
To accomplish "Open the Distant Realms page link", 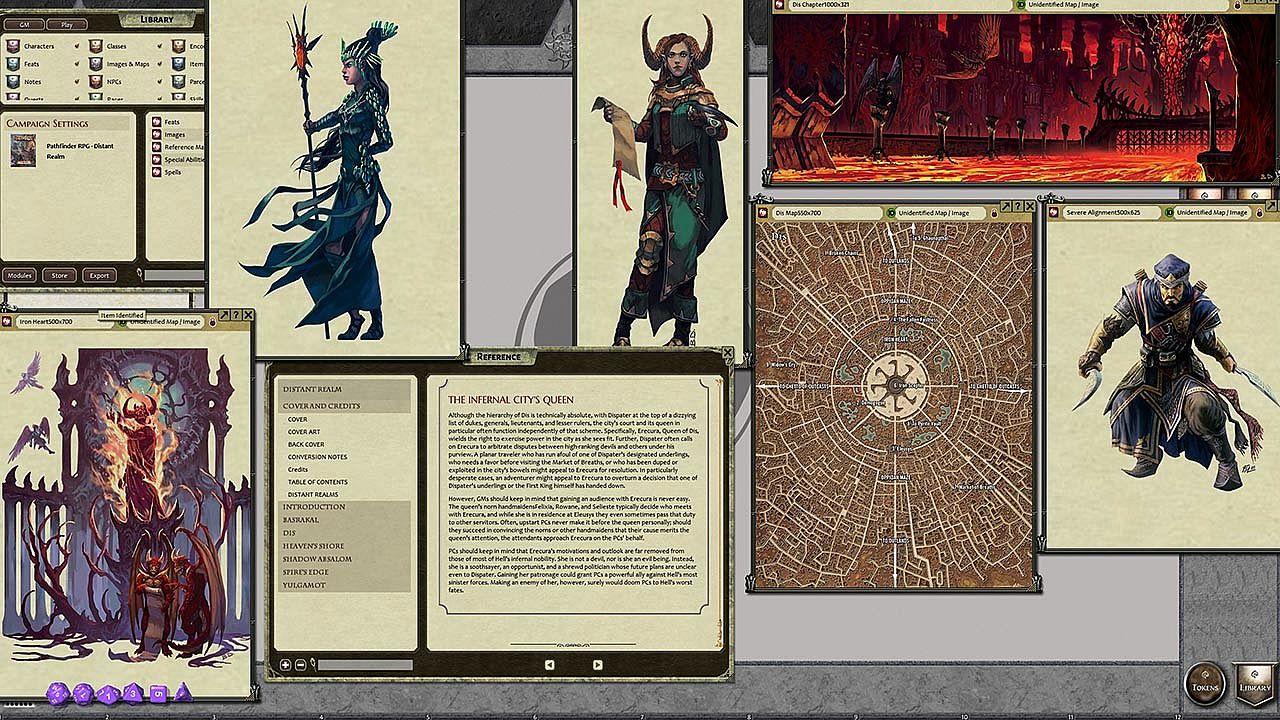I will tap(313, 494).
